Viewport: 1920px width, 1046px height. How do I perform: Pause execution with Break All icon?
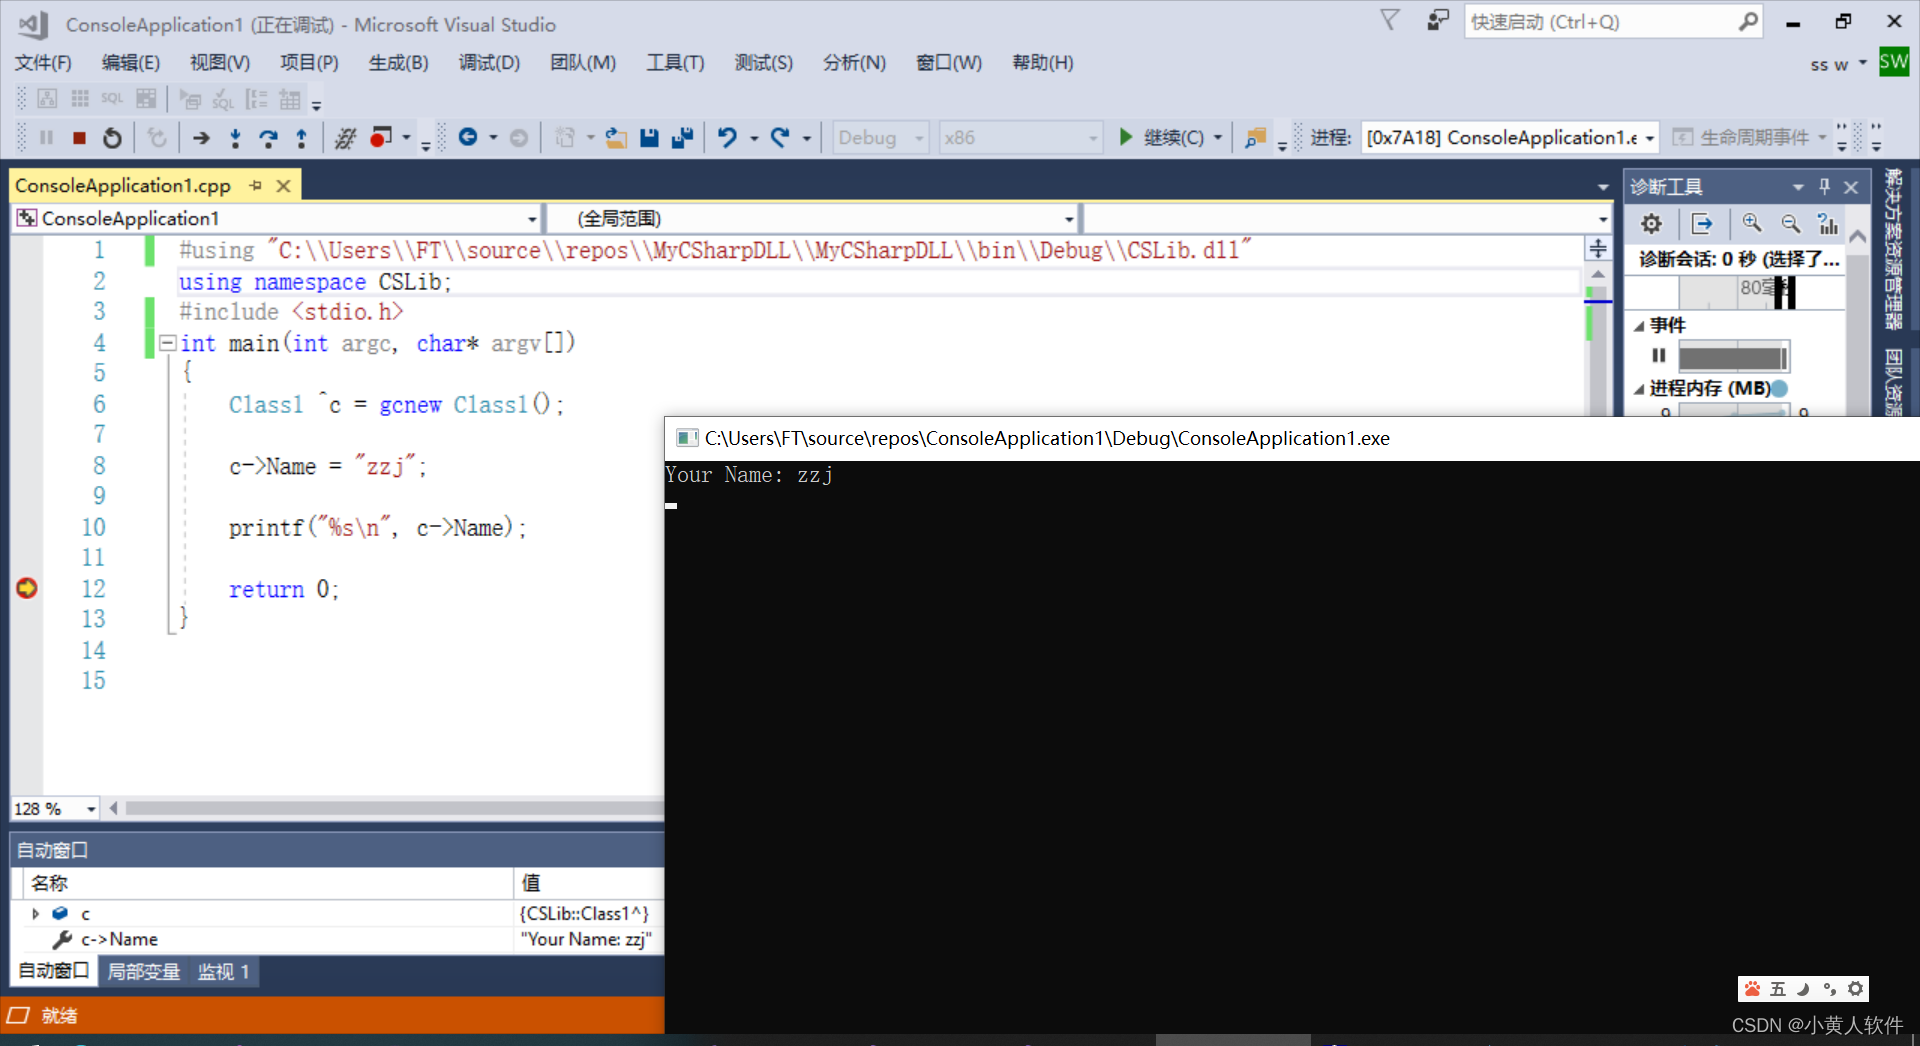[x=46, y=138]
